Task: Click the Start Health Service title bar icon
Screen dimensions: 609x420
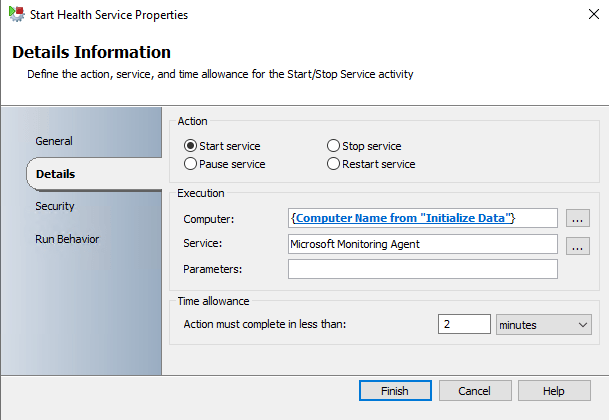Action: click(16, 15)
